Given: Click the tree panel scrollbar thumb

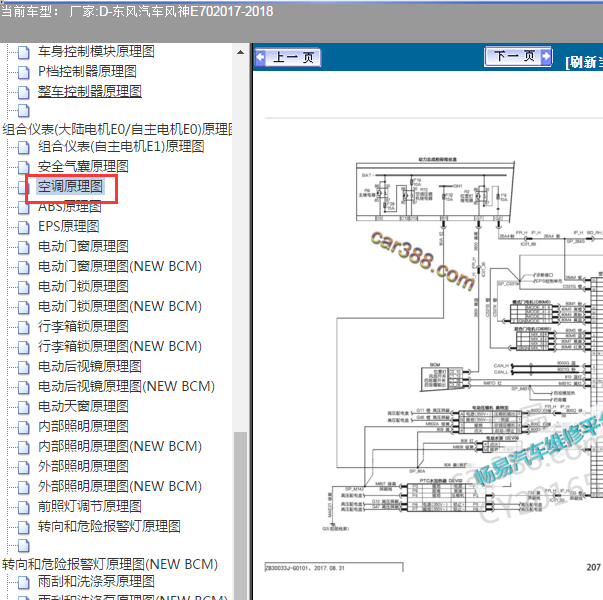Looking at the screenshot, I should (x=241, y=515).
